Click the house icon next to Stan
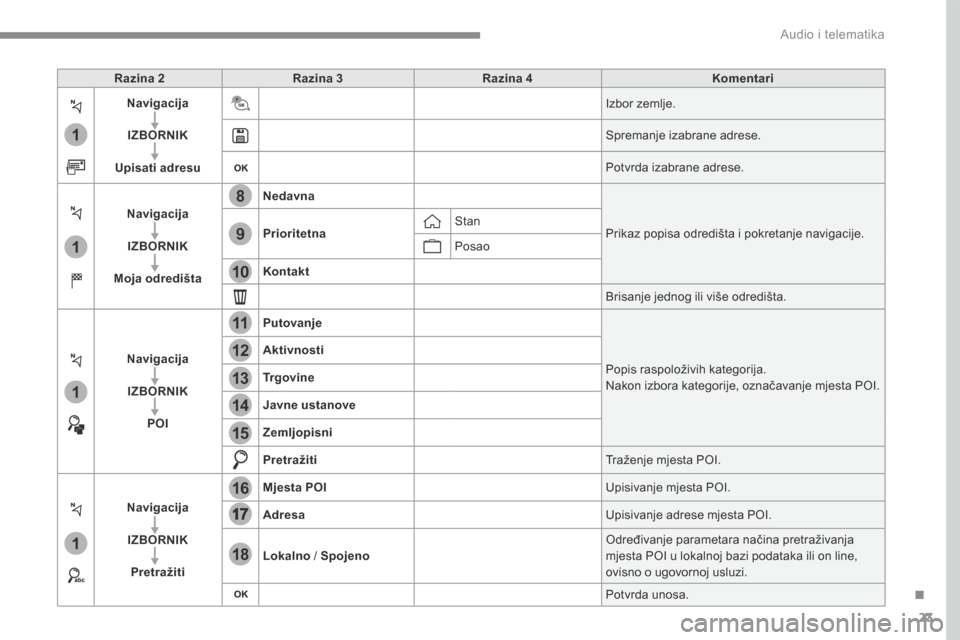 click(432, 221)
